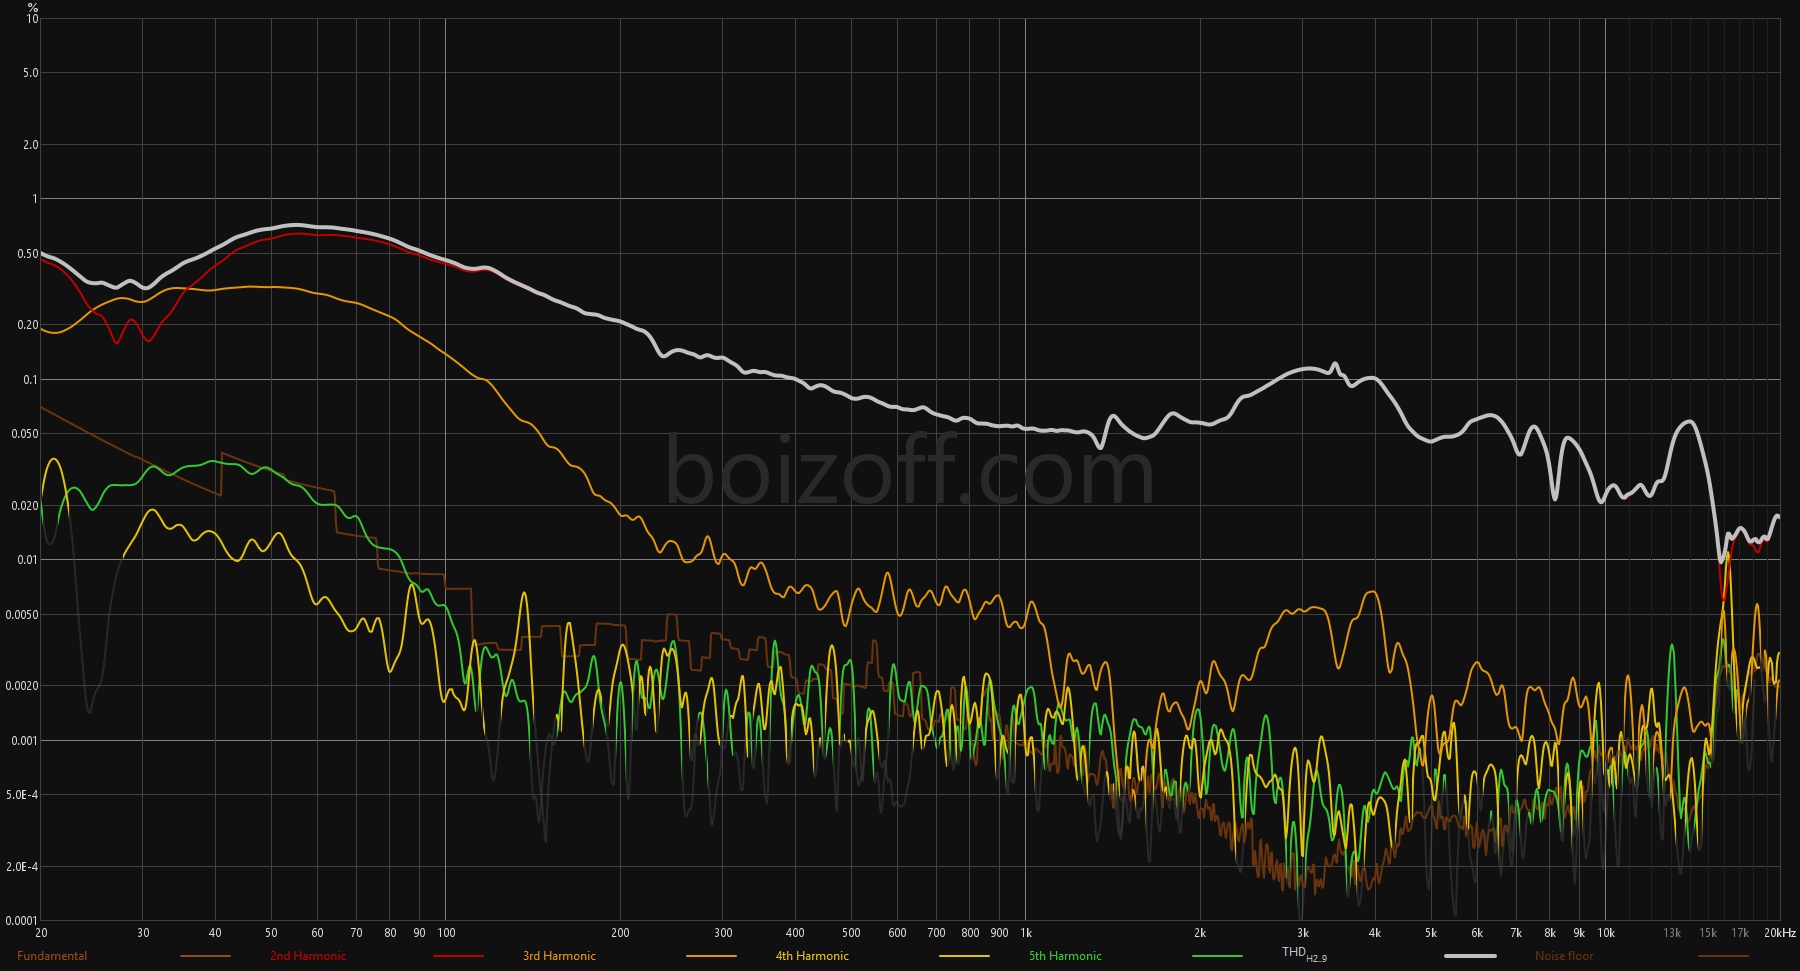Click the 5th Harmonic legend label

click(x=1065, y=956)
